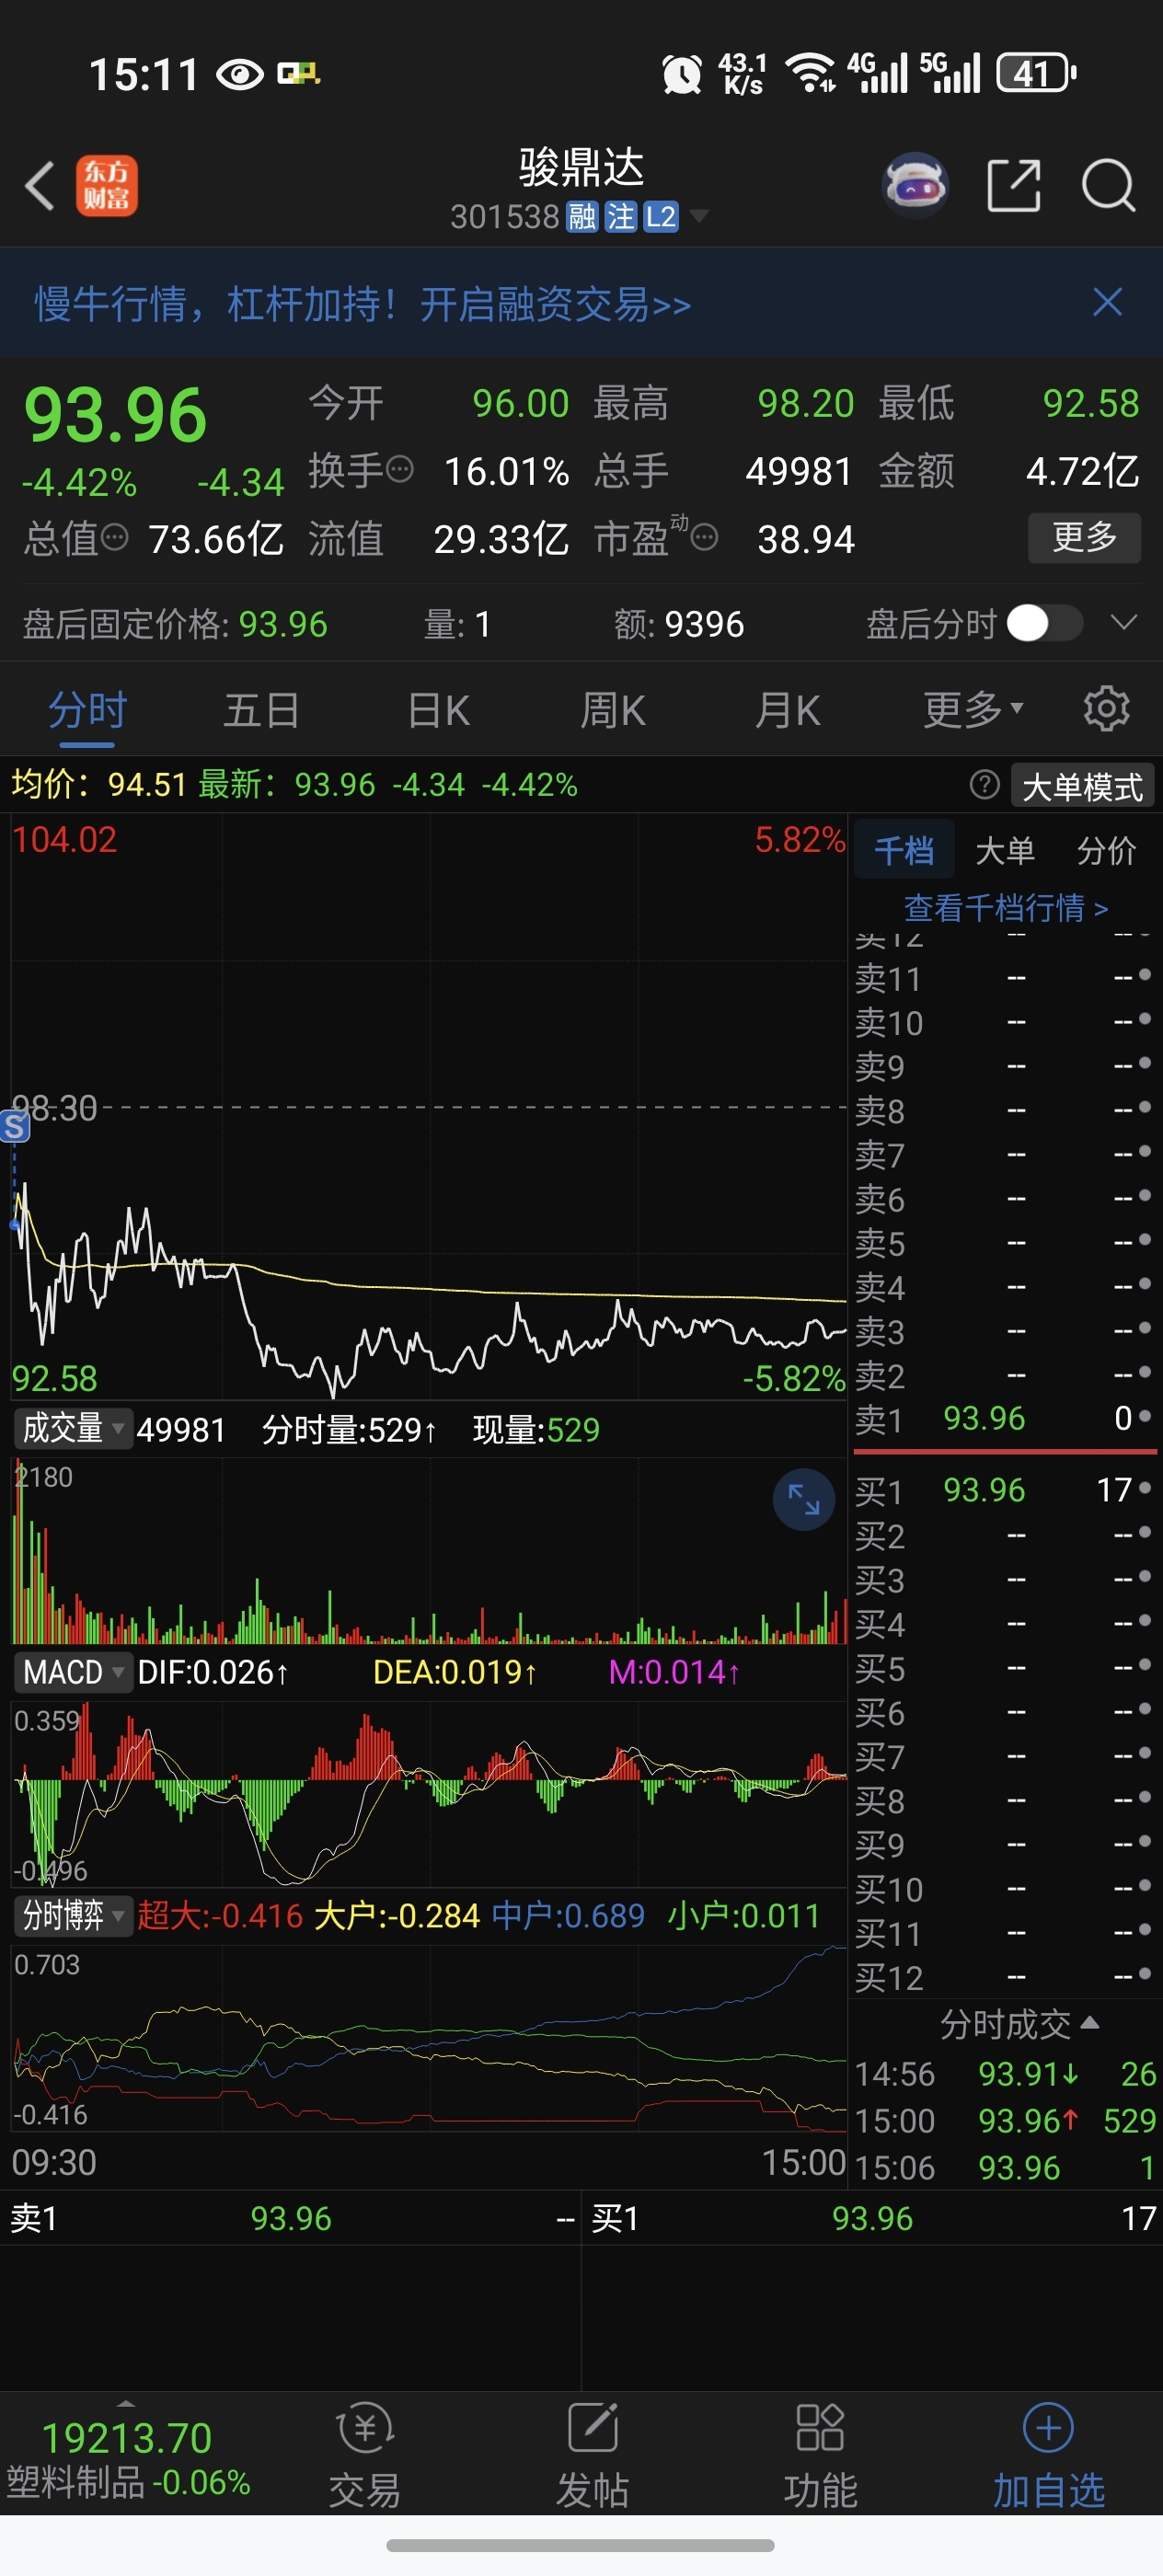Image resolution: width=1163 pixels, height=2576 pixels.
Task: Switch to the 周K tab
Action: pyautogui.click(x=612, y=711)
